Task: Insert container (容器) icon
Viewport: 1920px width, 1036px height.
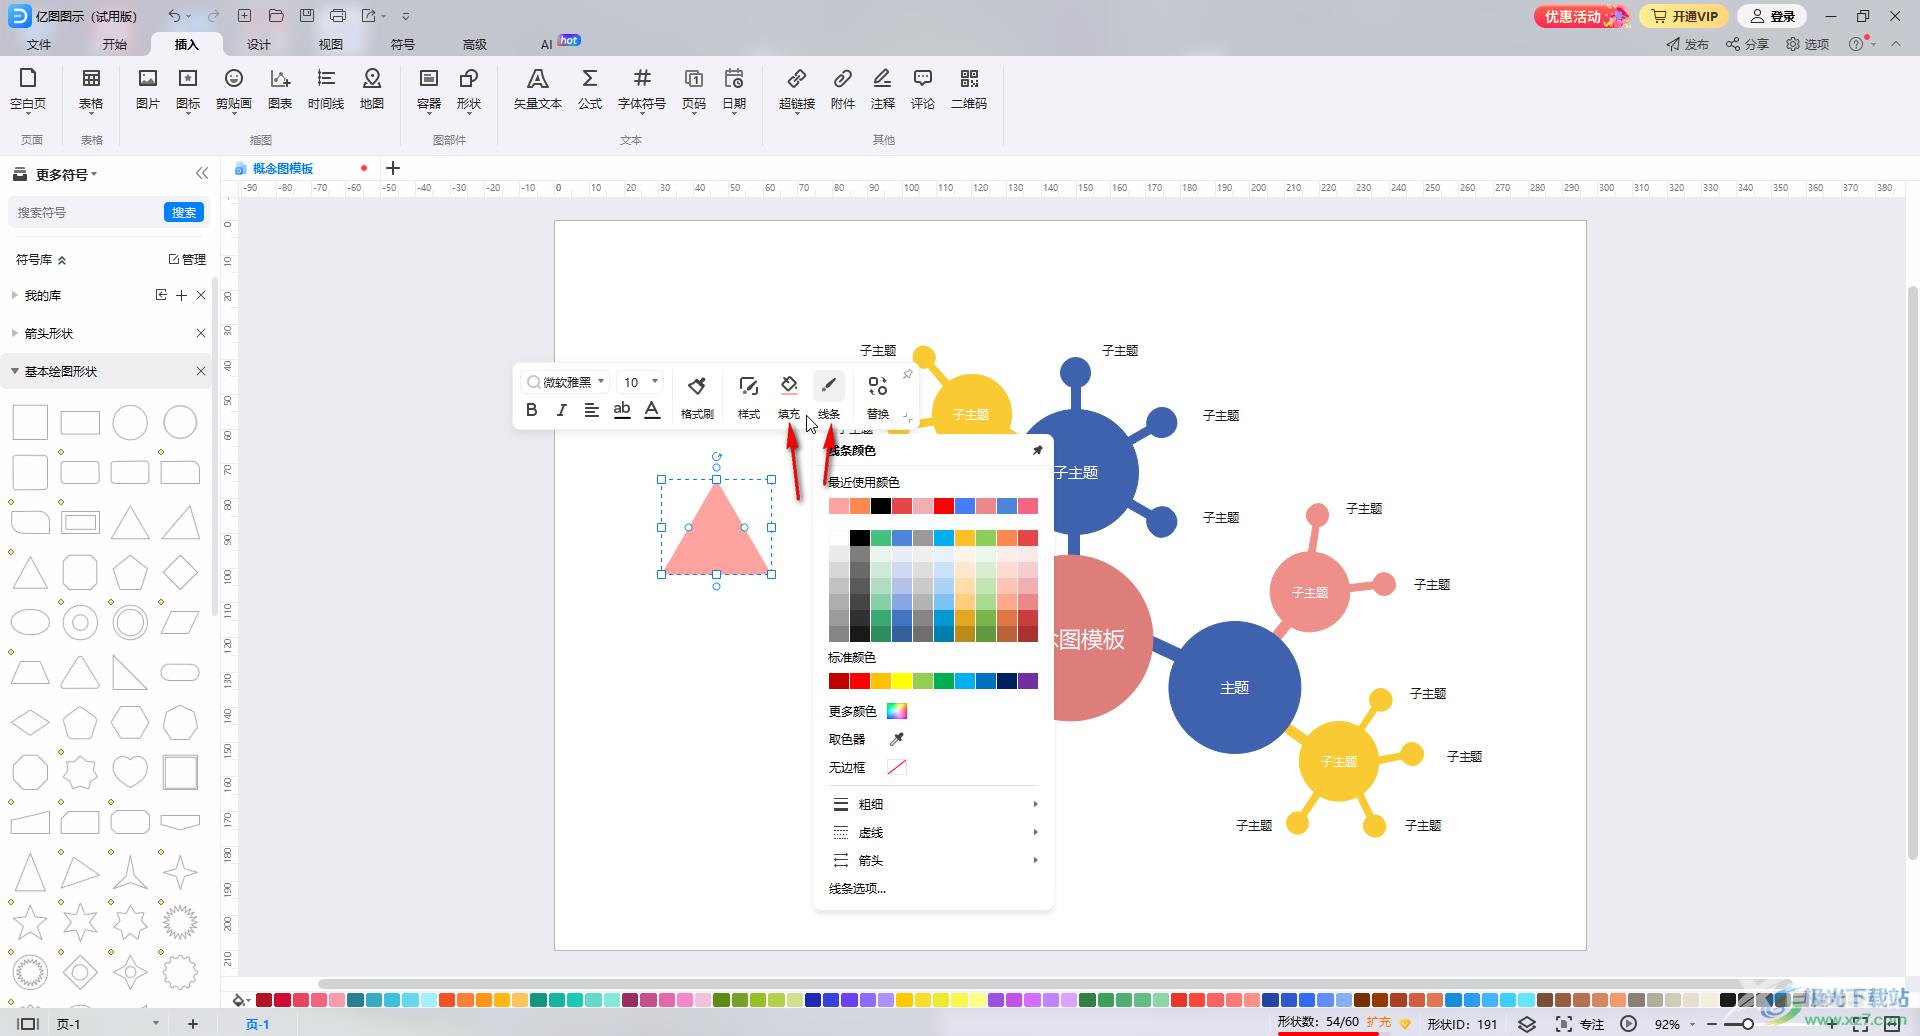Action: tap(429, 89)
